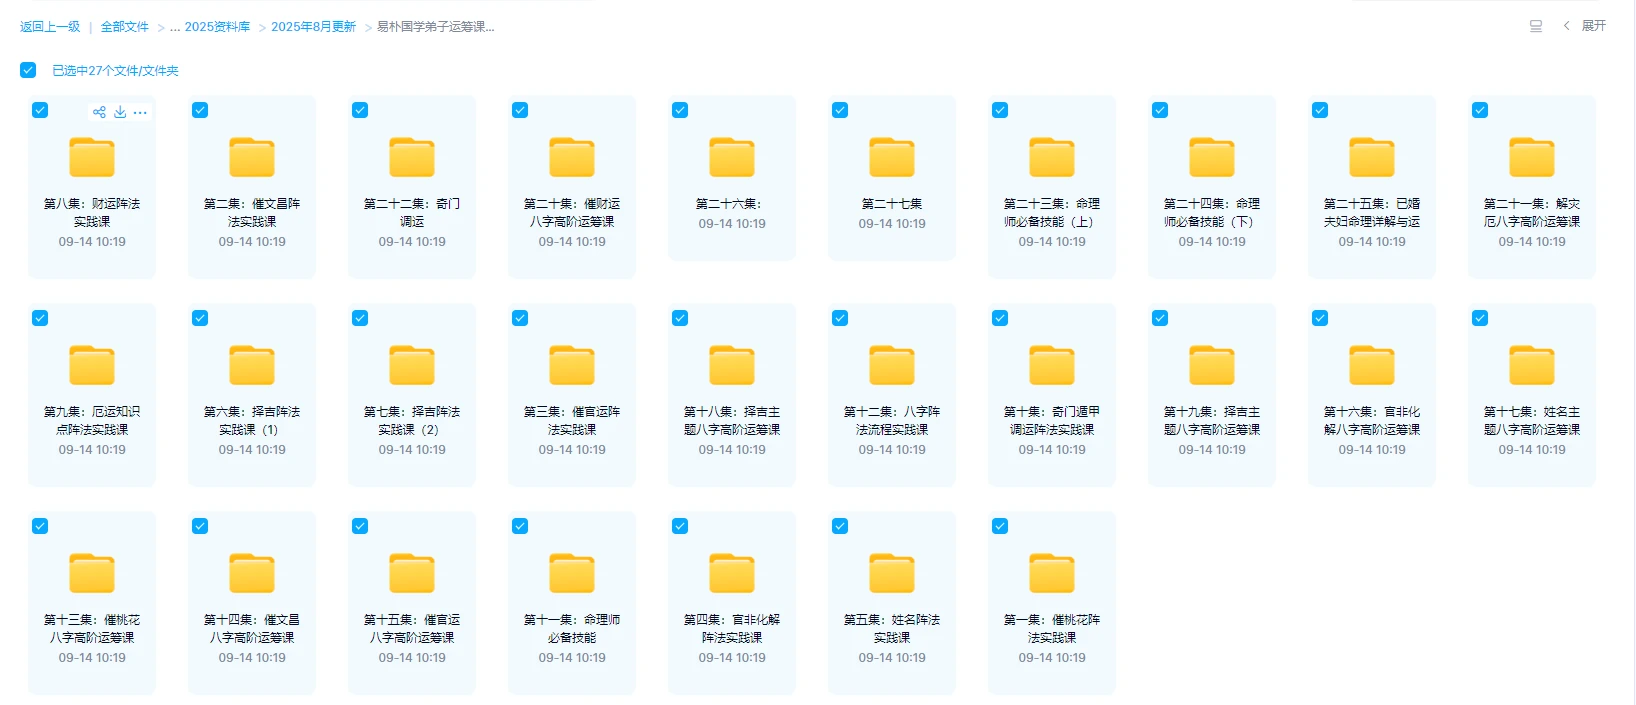Deselect checkbox for 第十三集：催桃花 folder

point(40,526)
